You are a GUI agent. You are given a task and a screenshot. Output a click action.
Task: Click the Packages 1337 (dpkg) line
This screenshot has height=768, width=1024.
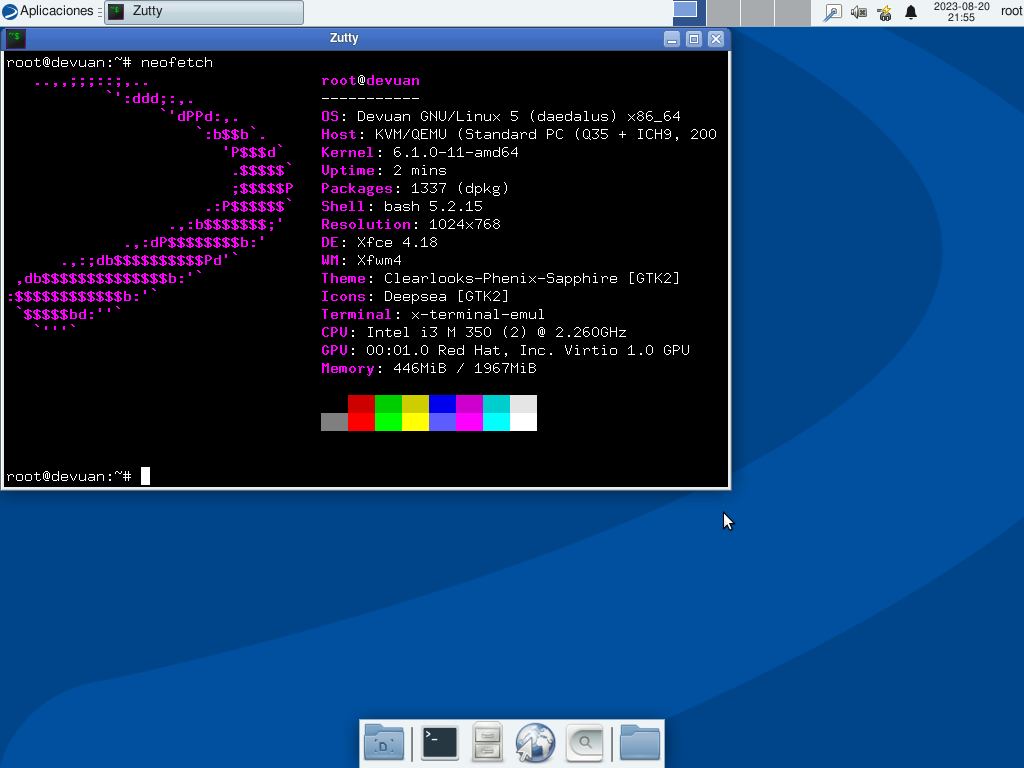pos(415,188)
